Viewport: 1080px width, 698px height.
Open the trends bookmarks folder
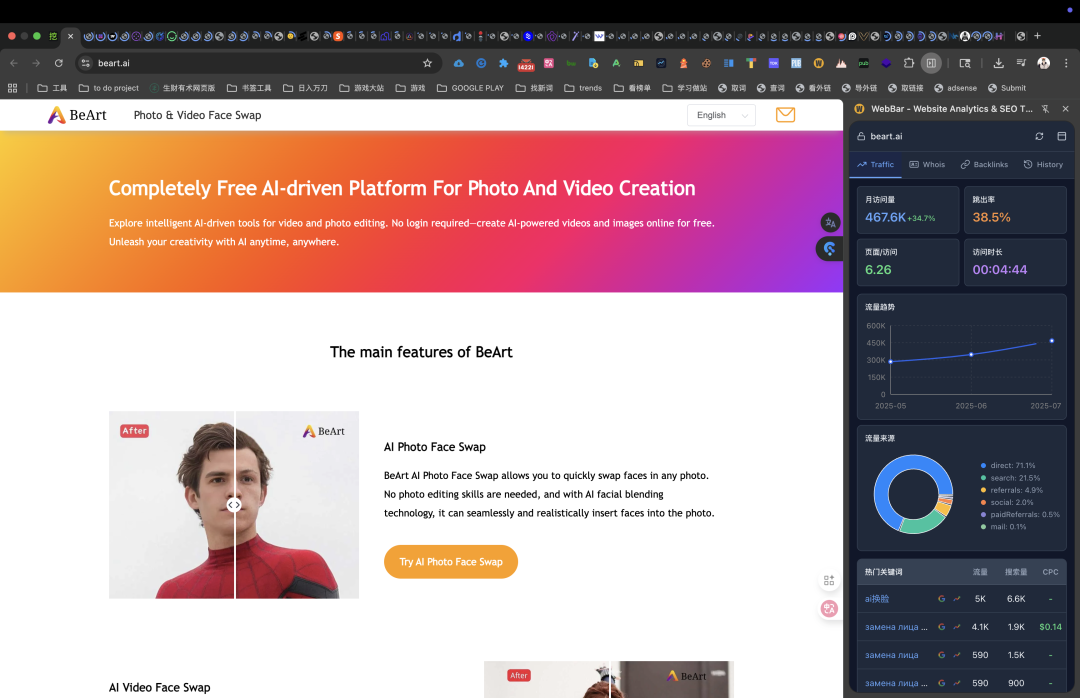583,88
